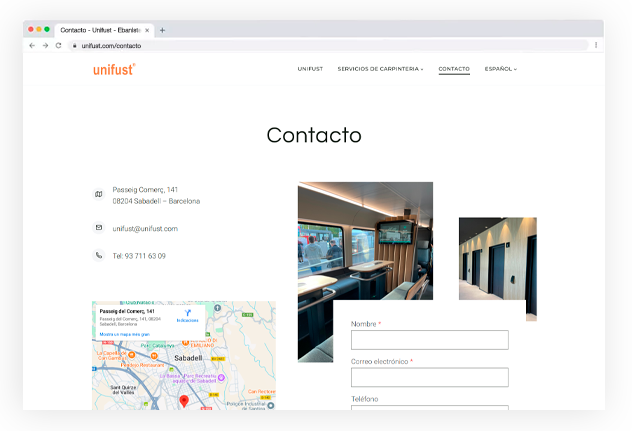Close the Contacto - Unifust tab
632x431 pixels.
click(x=147, y=30)
